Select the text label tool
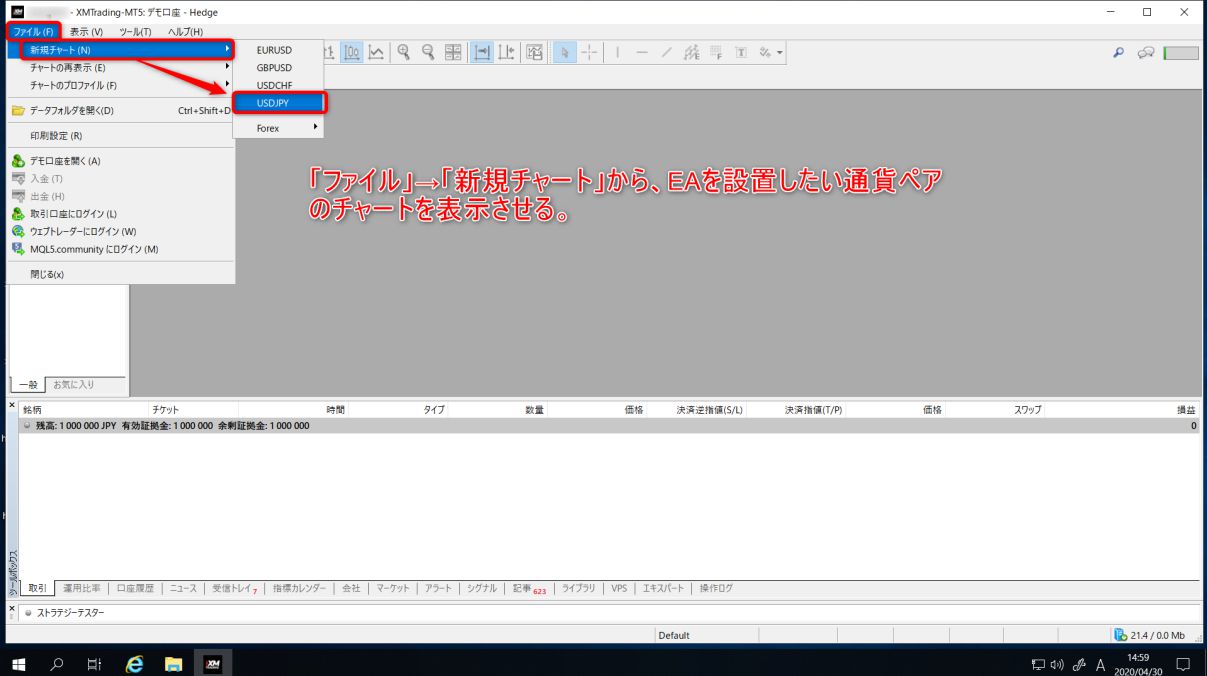This screenshot has height=676, width=1207. point(741,52)
